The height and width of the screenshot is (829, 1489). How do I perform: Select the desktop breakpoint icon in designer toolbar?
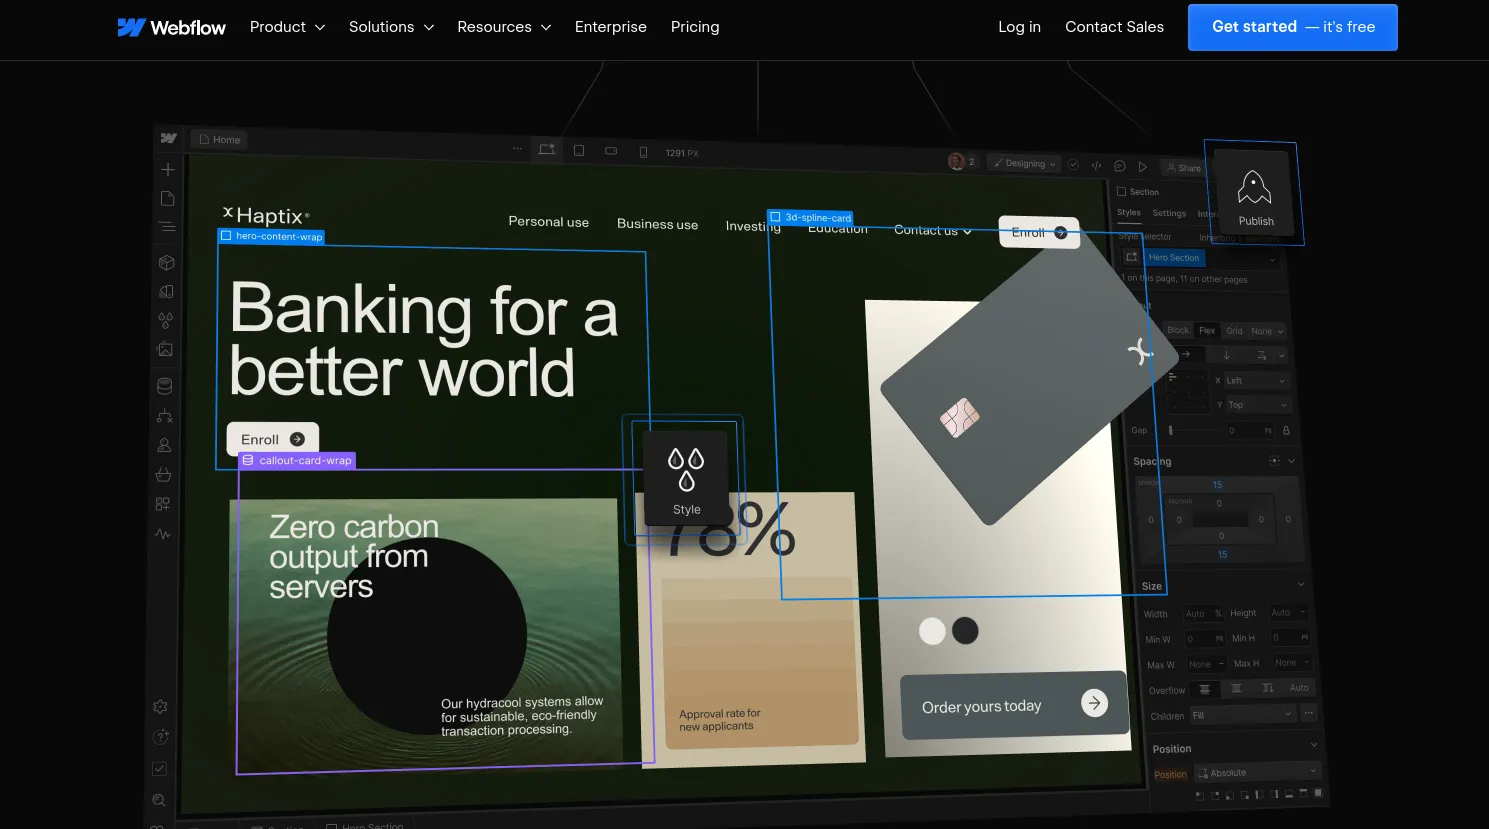[x=547, y=149]
